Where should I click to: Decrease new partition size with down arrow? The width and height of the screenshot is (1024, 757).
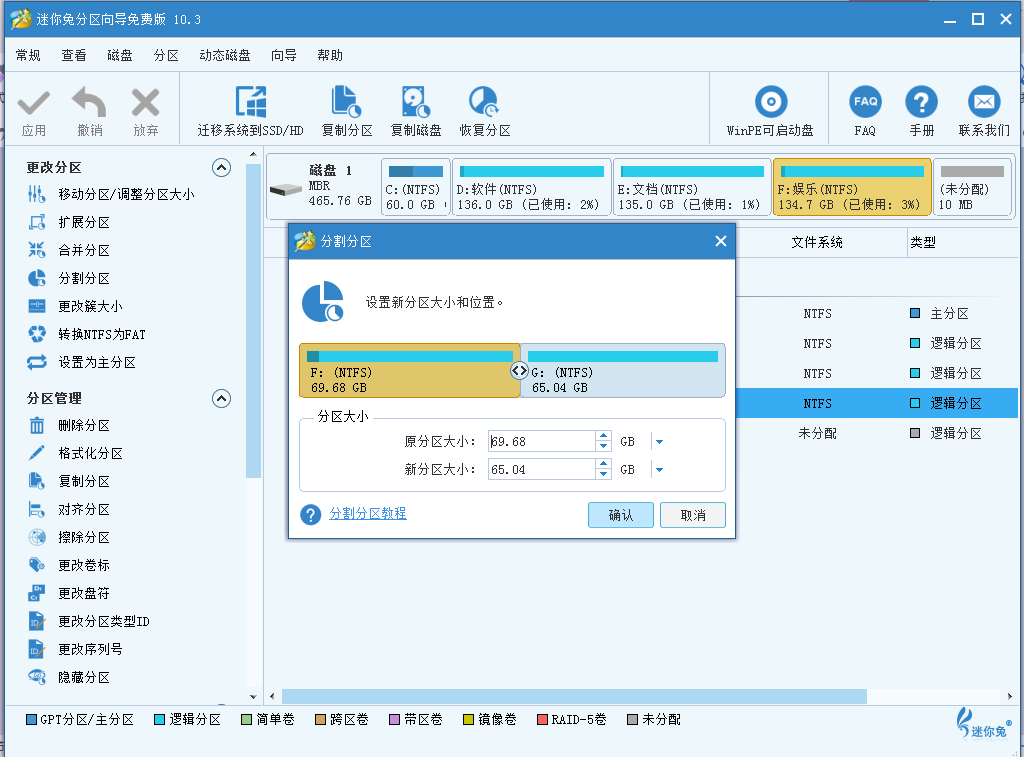(x=603, y=474)
